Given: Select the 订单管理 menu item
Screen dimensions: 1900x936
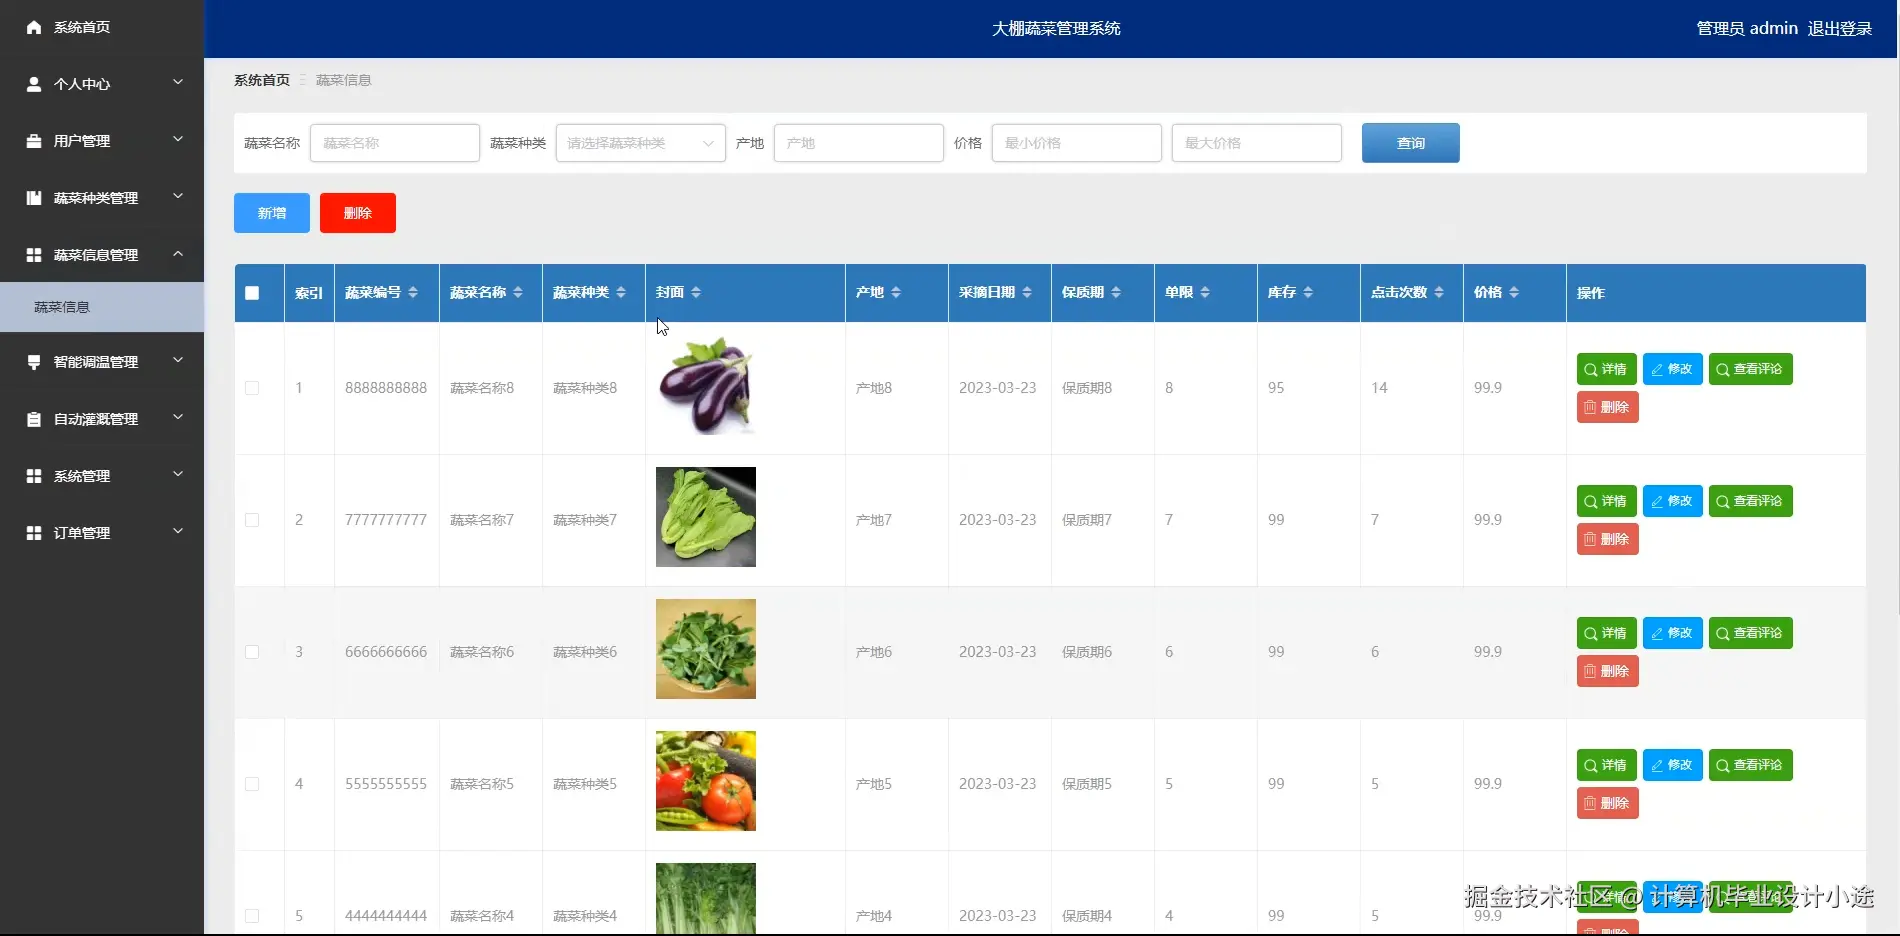Looking at the screenshot, I should [82, 532].
